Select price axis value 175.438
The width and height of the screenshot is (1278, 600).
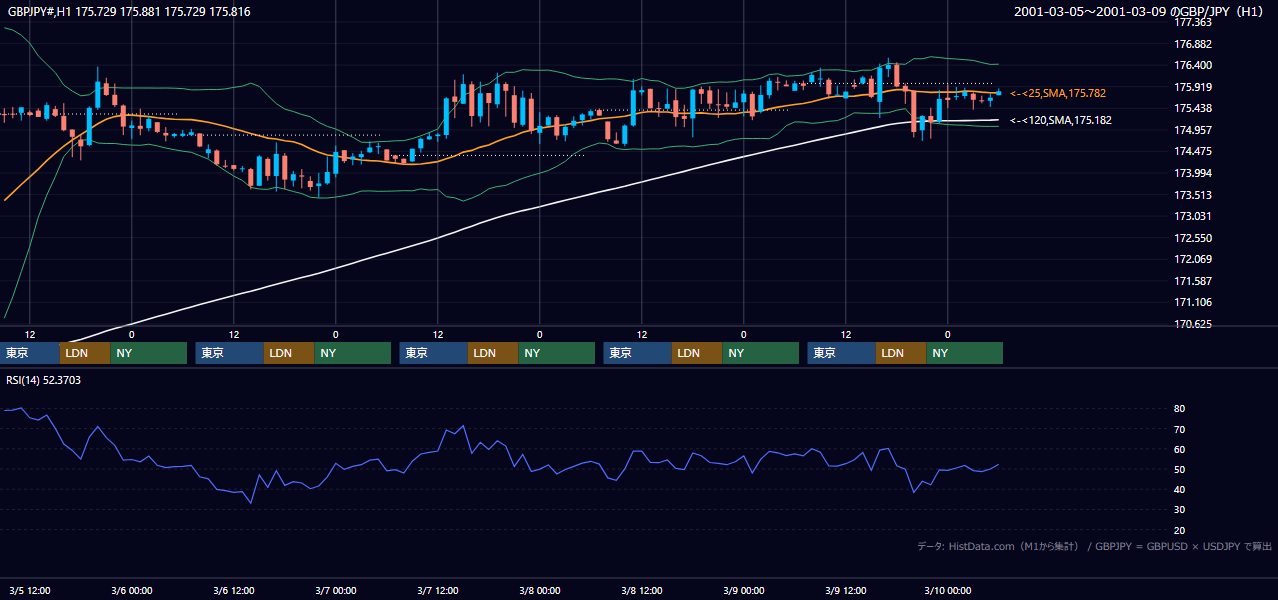pos(1193,108)
